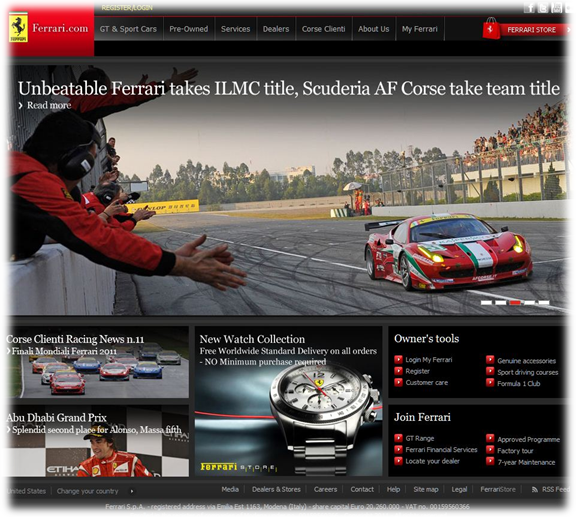Image resolution: width=576 pixels, height=517 pixels.
Task: Click the red arrow icon beside Customer care
Action: pyautogui.click(x=398, y=382)
